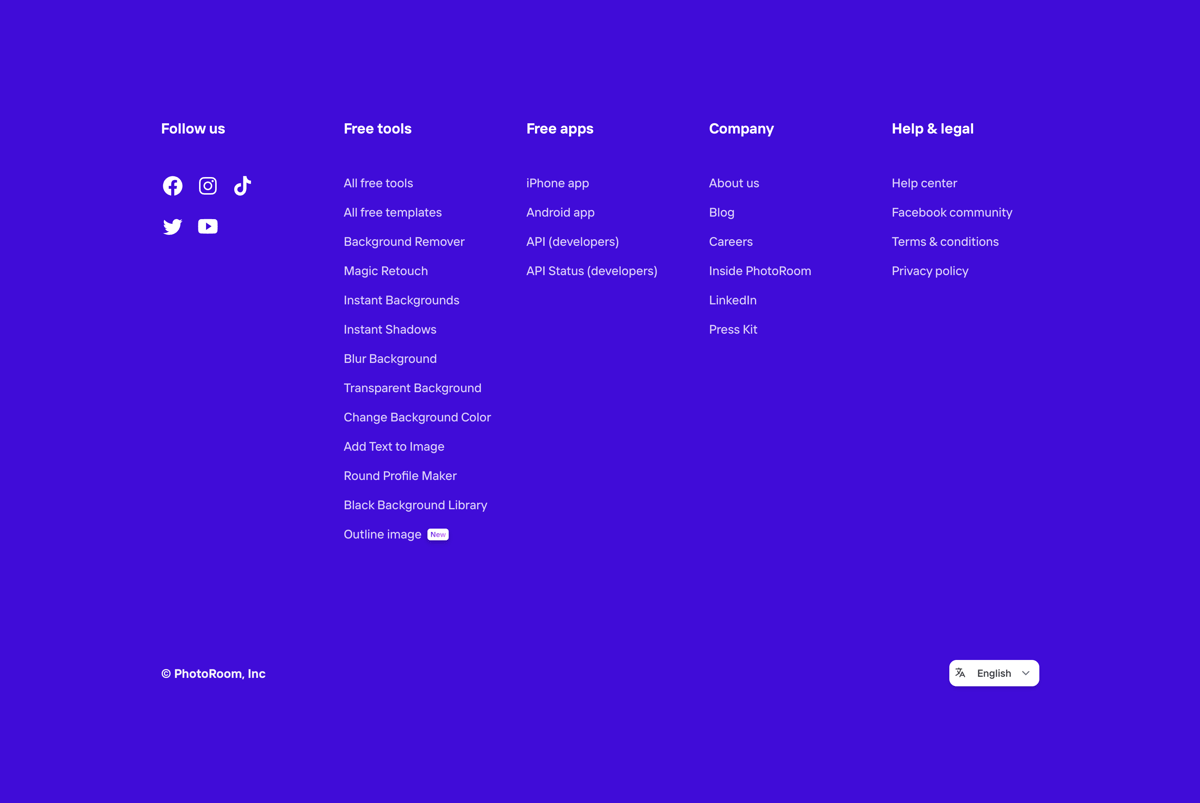The image size is (1200, 803).
Task: Download the iPhone app
Action: [557, 183]
